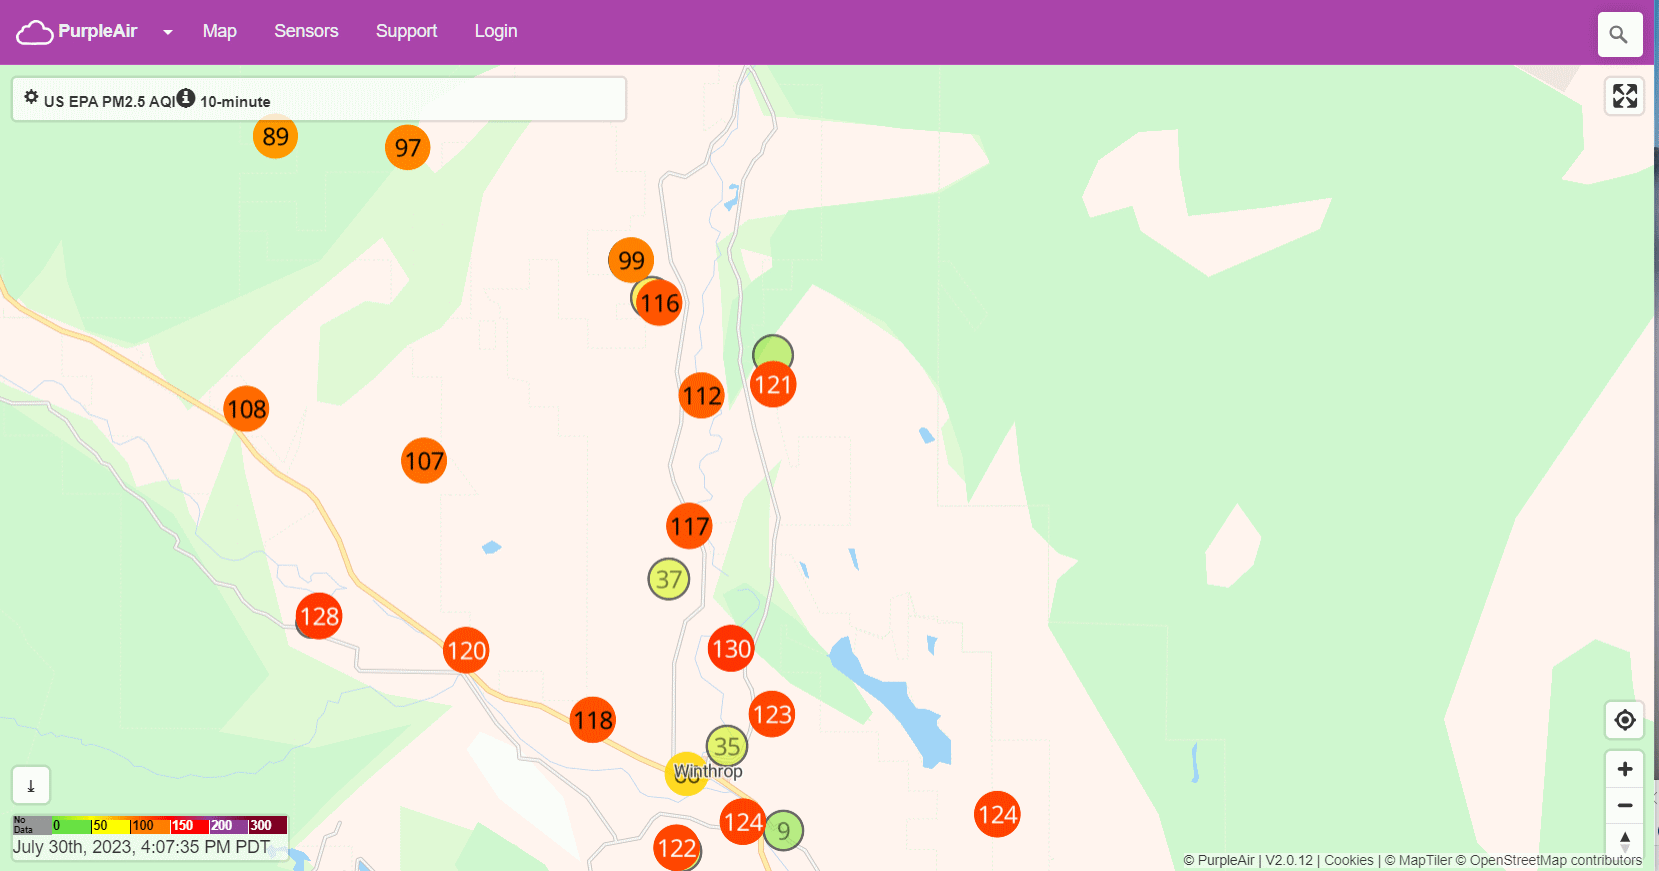Select the sensor marker reading 130
The height and width of the screenshot is (871, 1659).
731,649
